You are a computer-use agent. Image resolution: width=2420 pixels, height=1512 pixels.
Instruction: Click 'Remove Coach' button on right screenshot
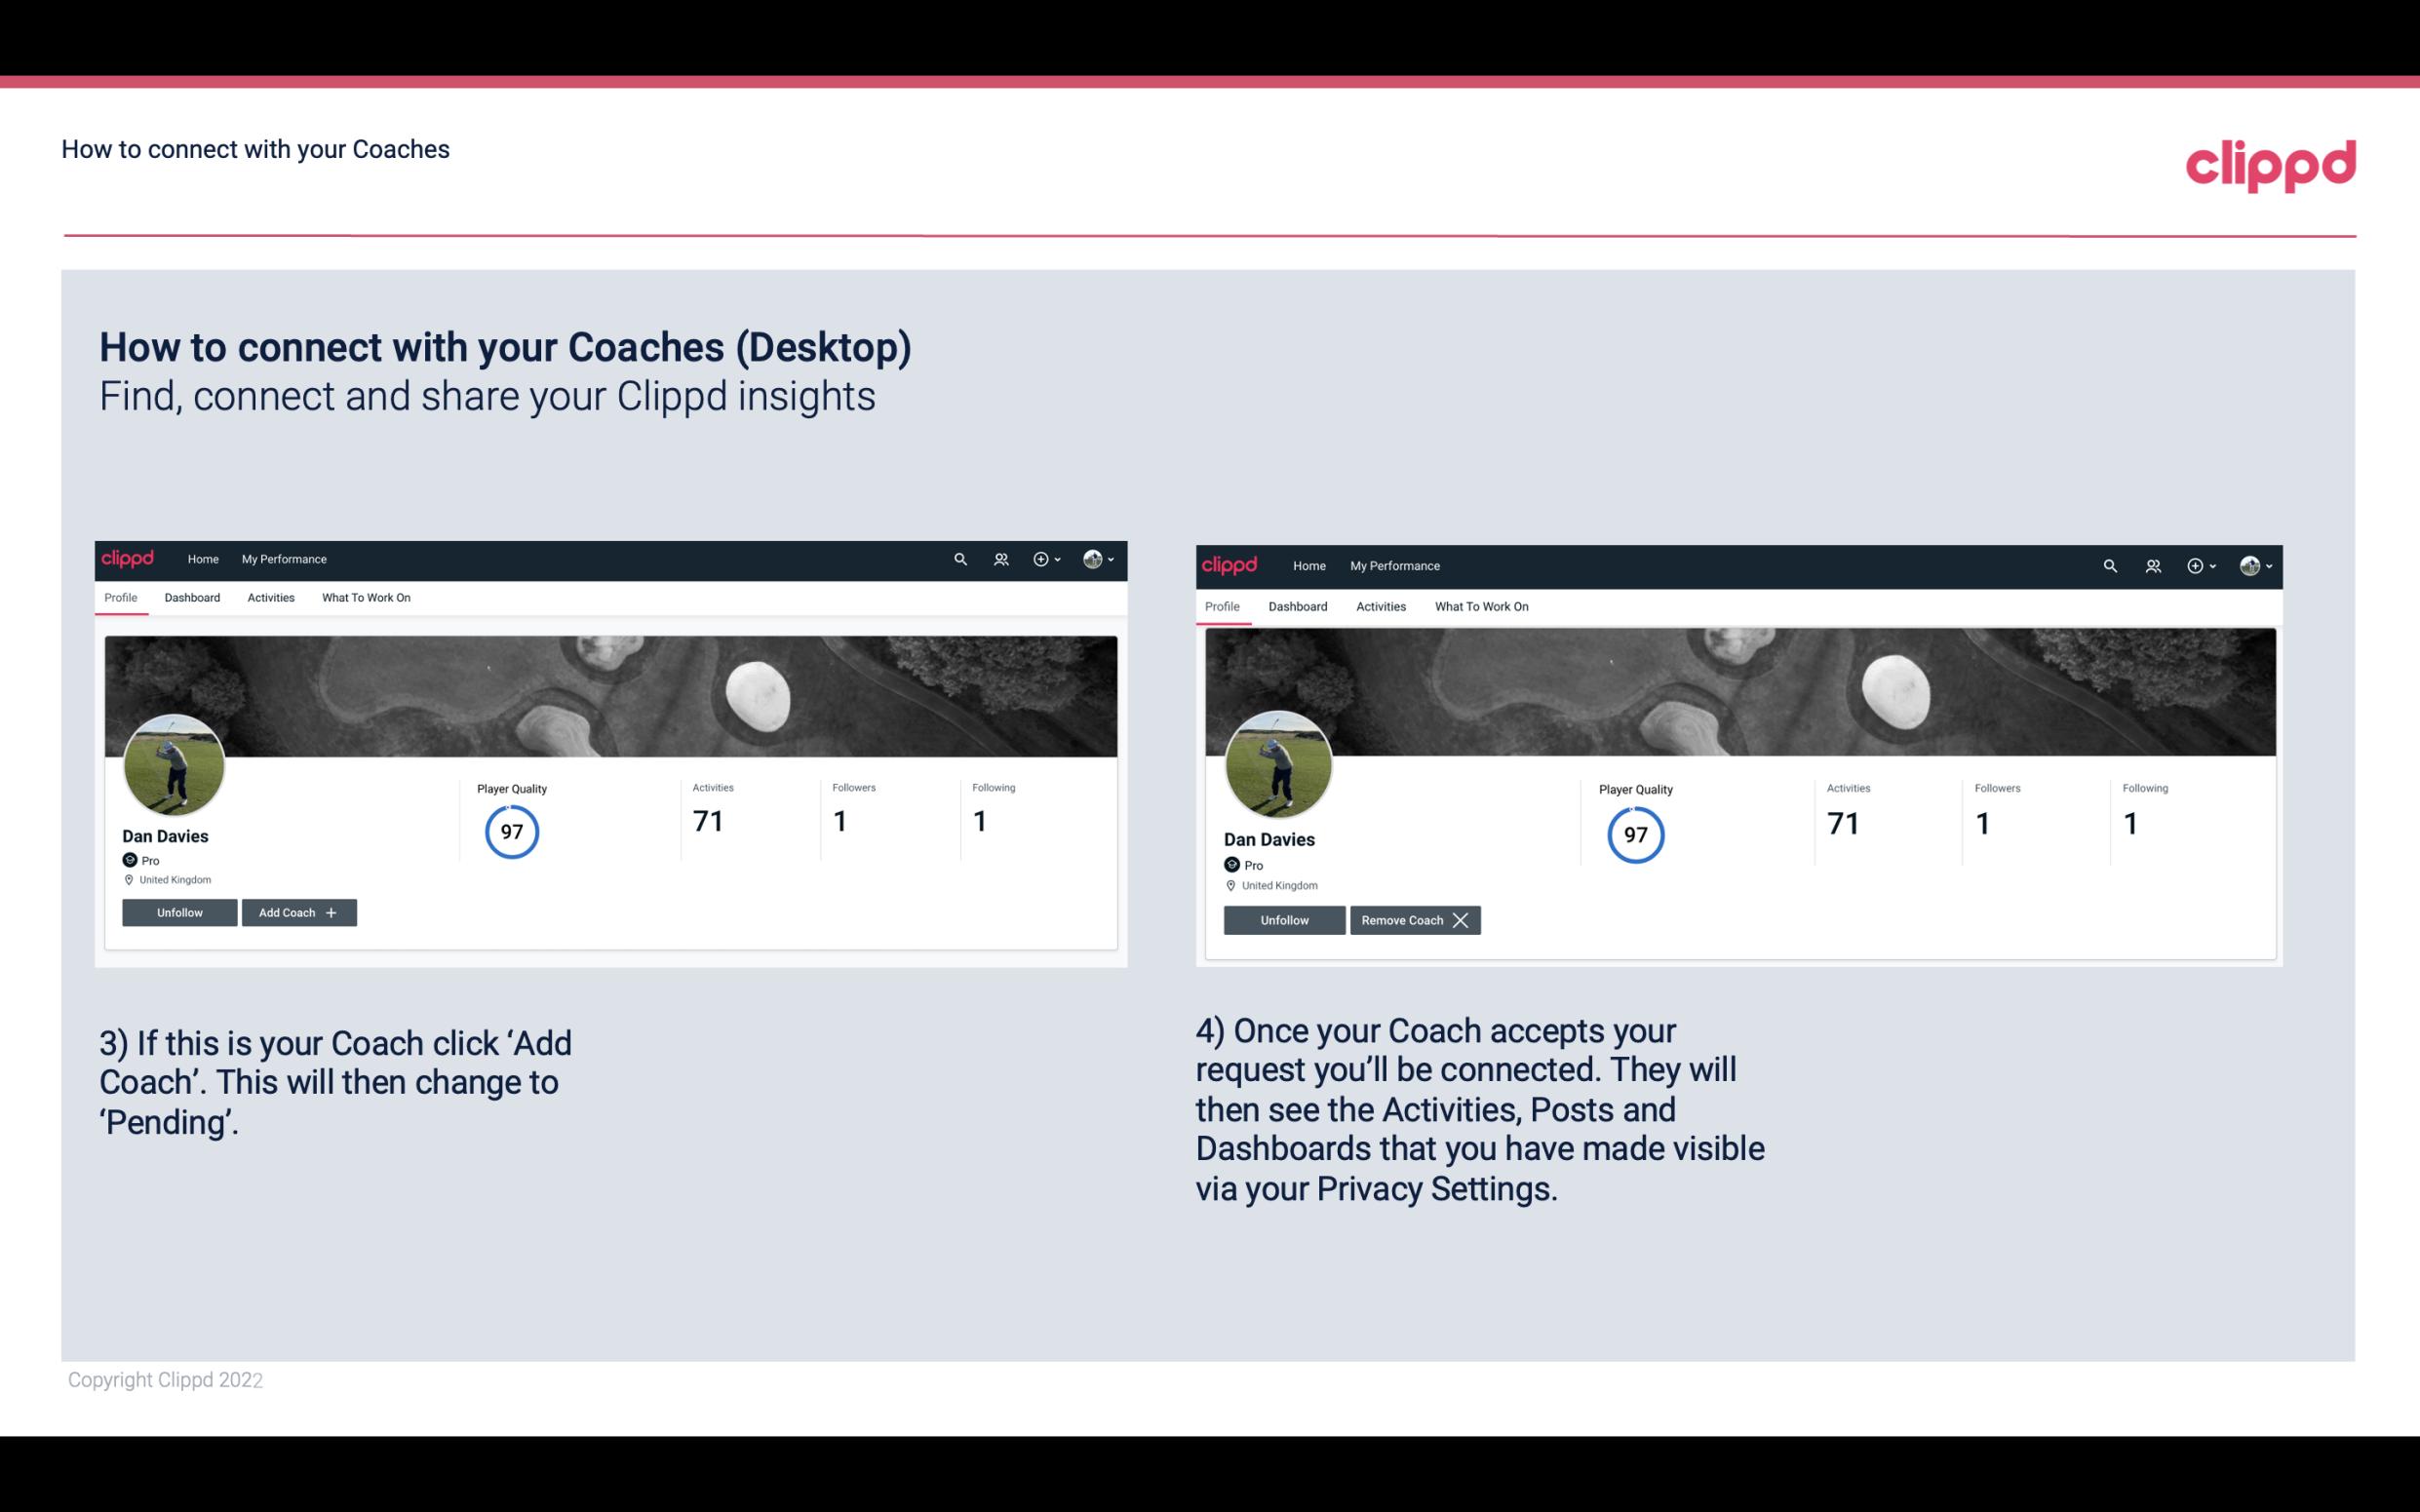point(1415,919)
